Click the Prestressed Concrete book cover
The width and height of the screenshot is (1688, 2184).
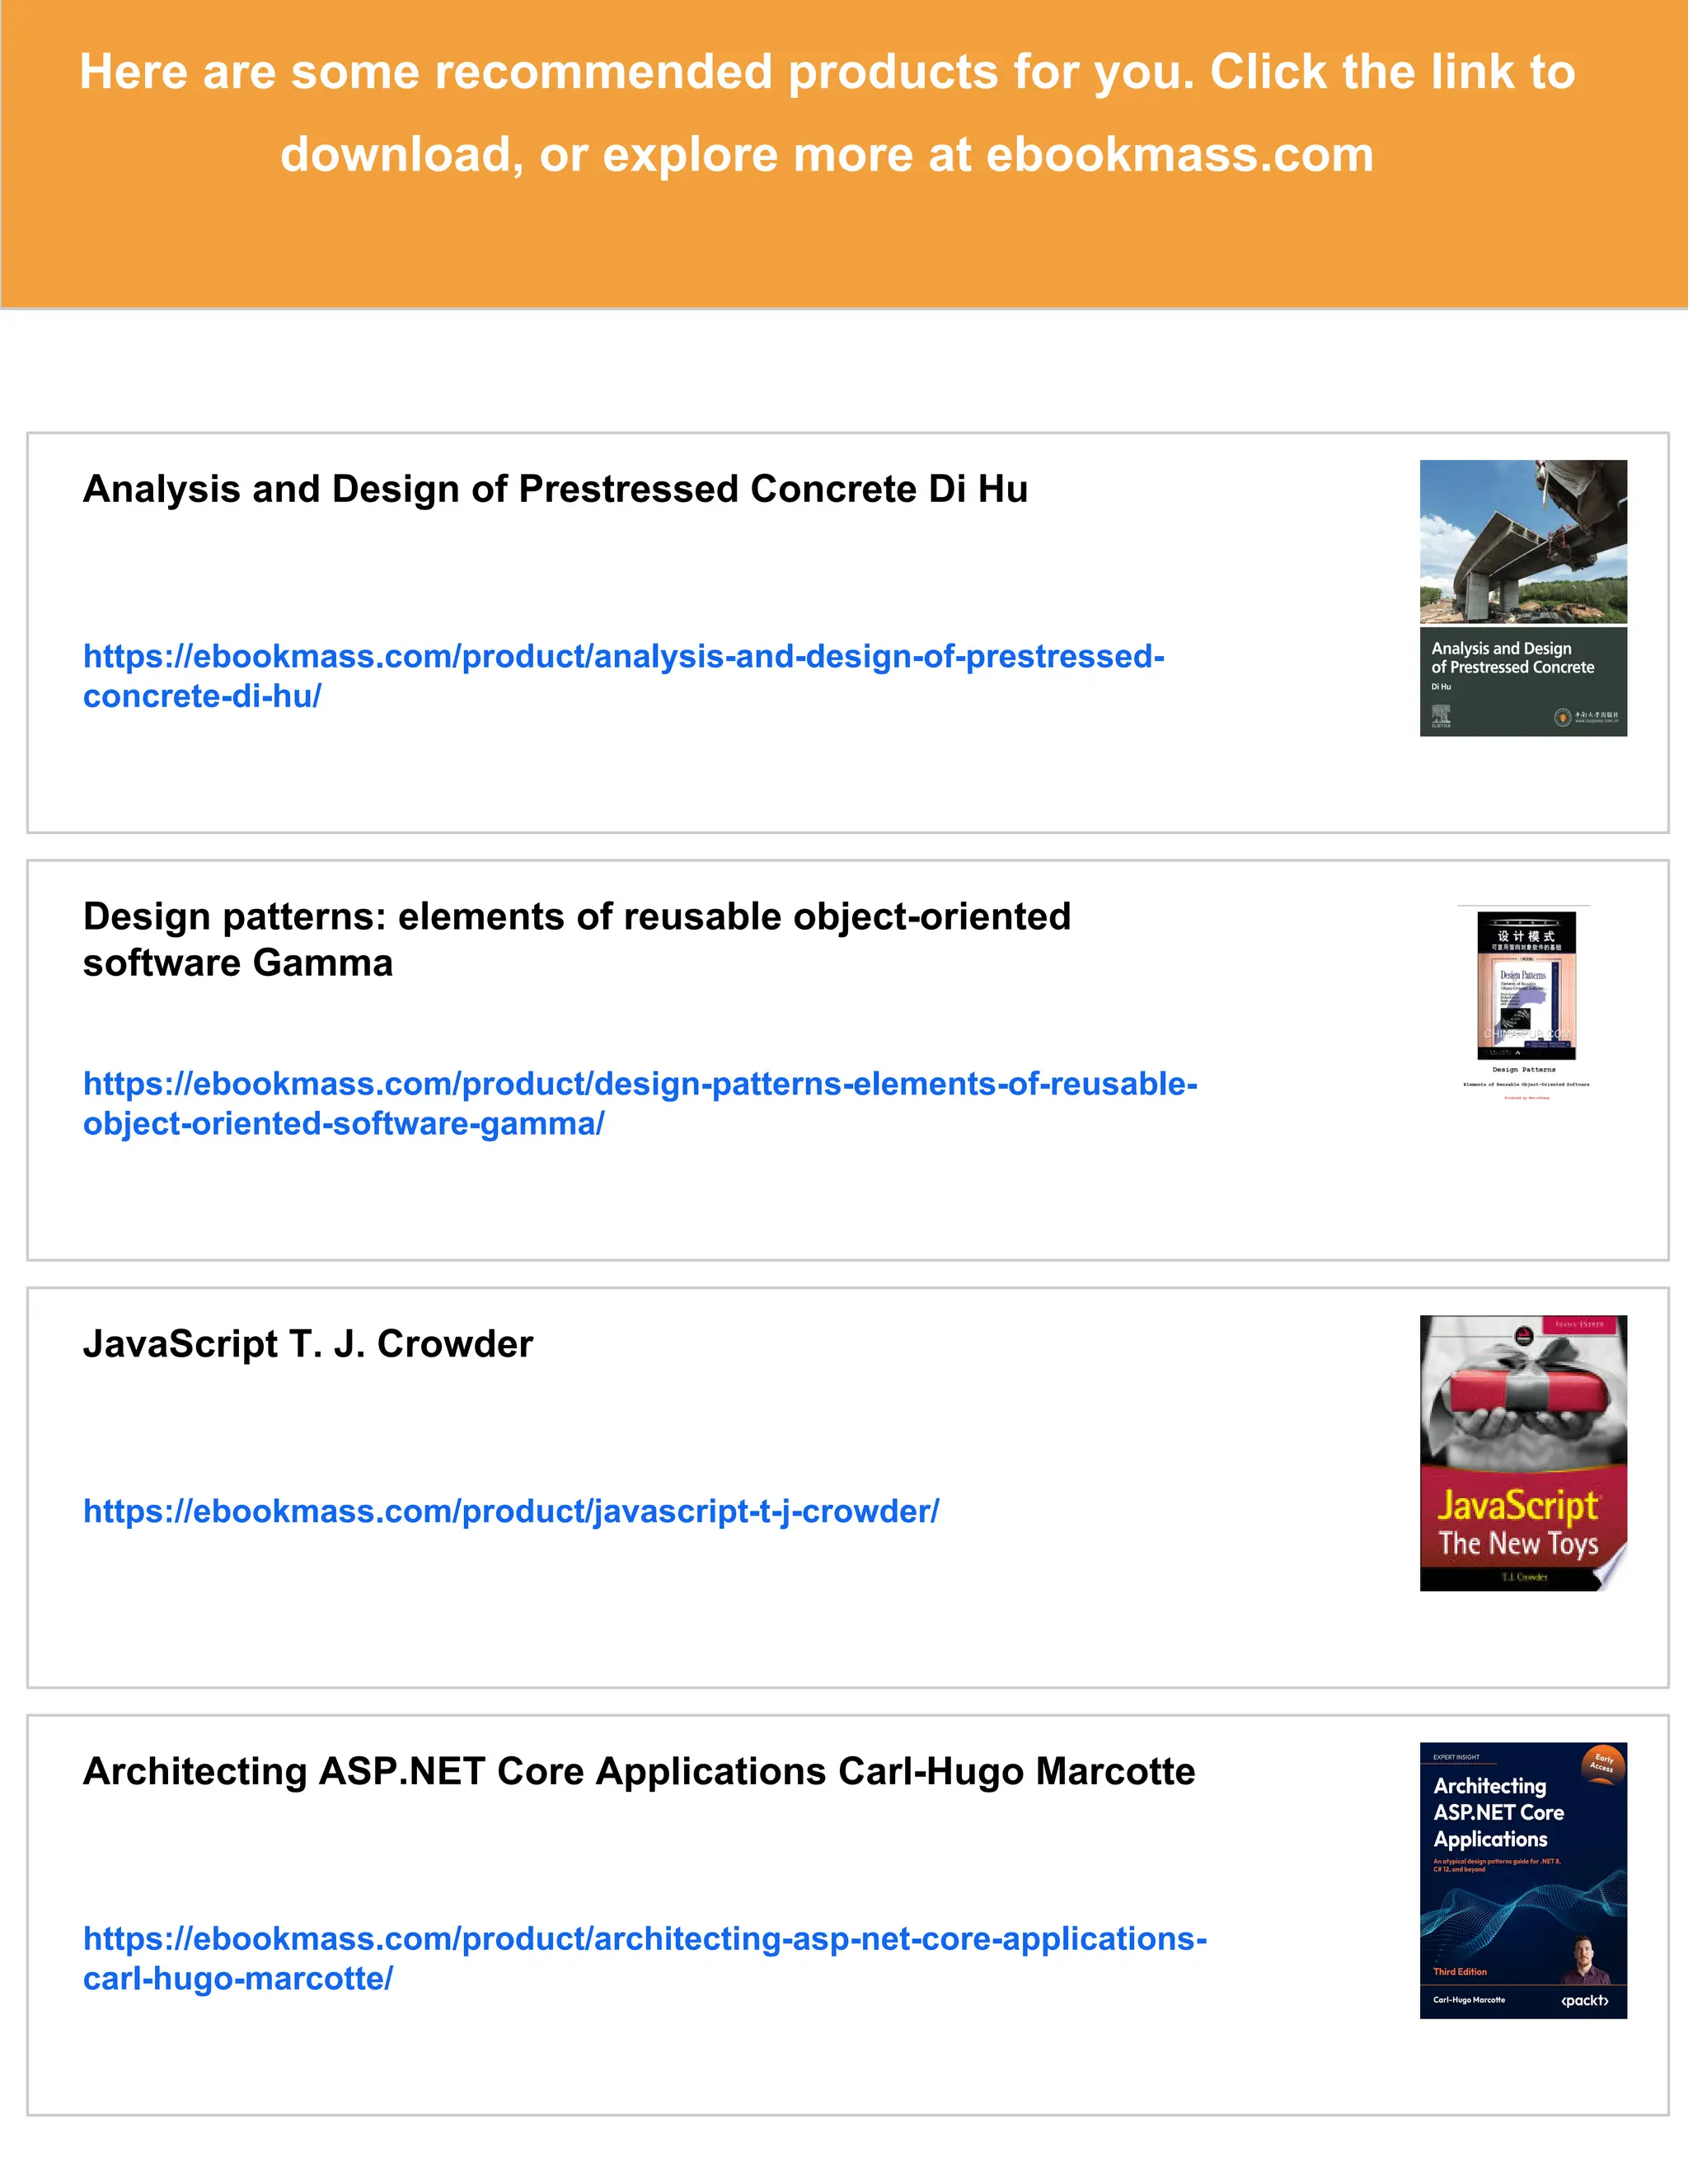[1523, 600]
